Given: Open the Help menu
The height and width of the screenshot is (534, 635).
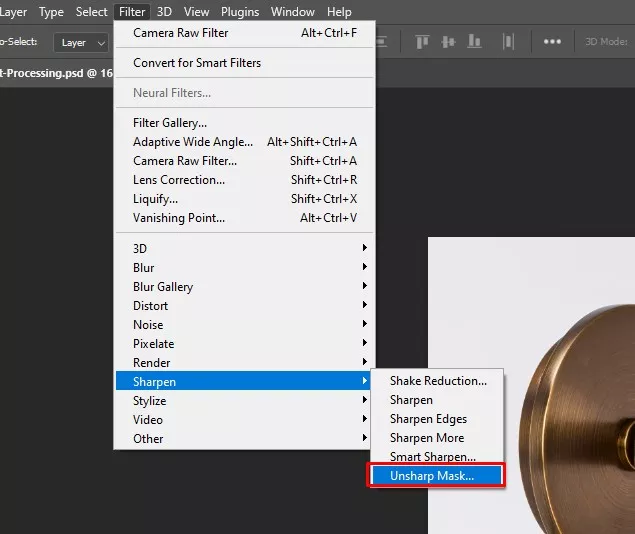Looking at the screenshot, I should (x=339, y=12).
